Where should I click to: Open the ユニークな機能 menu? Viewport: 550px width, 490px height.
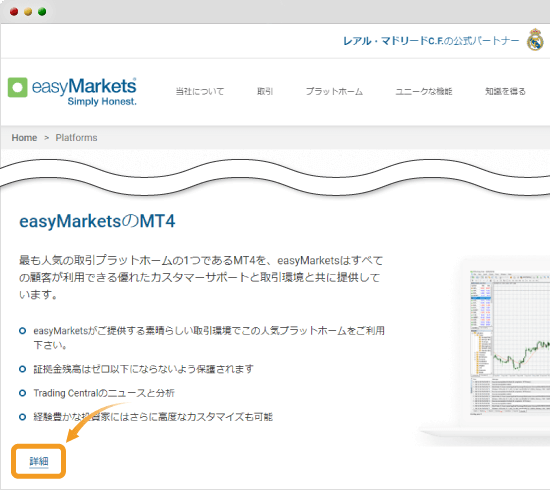click(424, 92)
